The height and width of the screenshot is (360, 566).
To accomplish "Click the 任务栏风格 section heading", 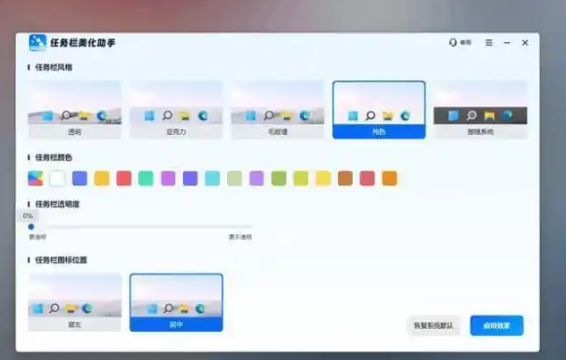I will click(x=53, y=67).
